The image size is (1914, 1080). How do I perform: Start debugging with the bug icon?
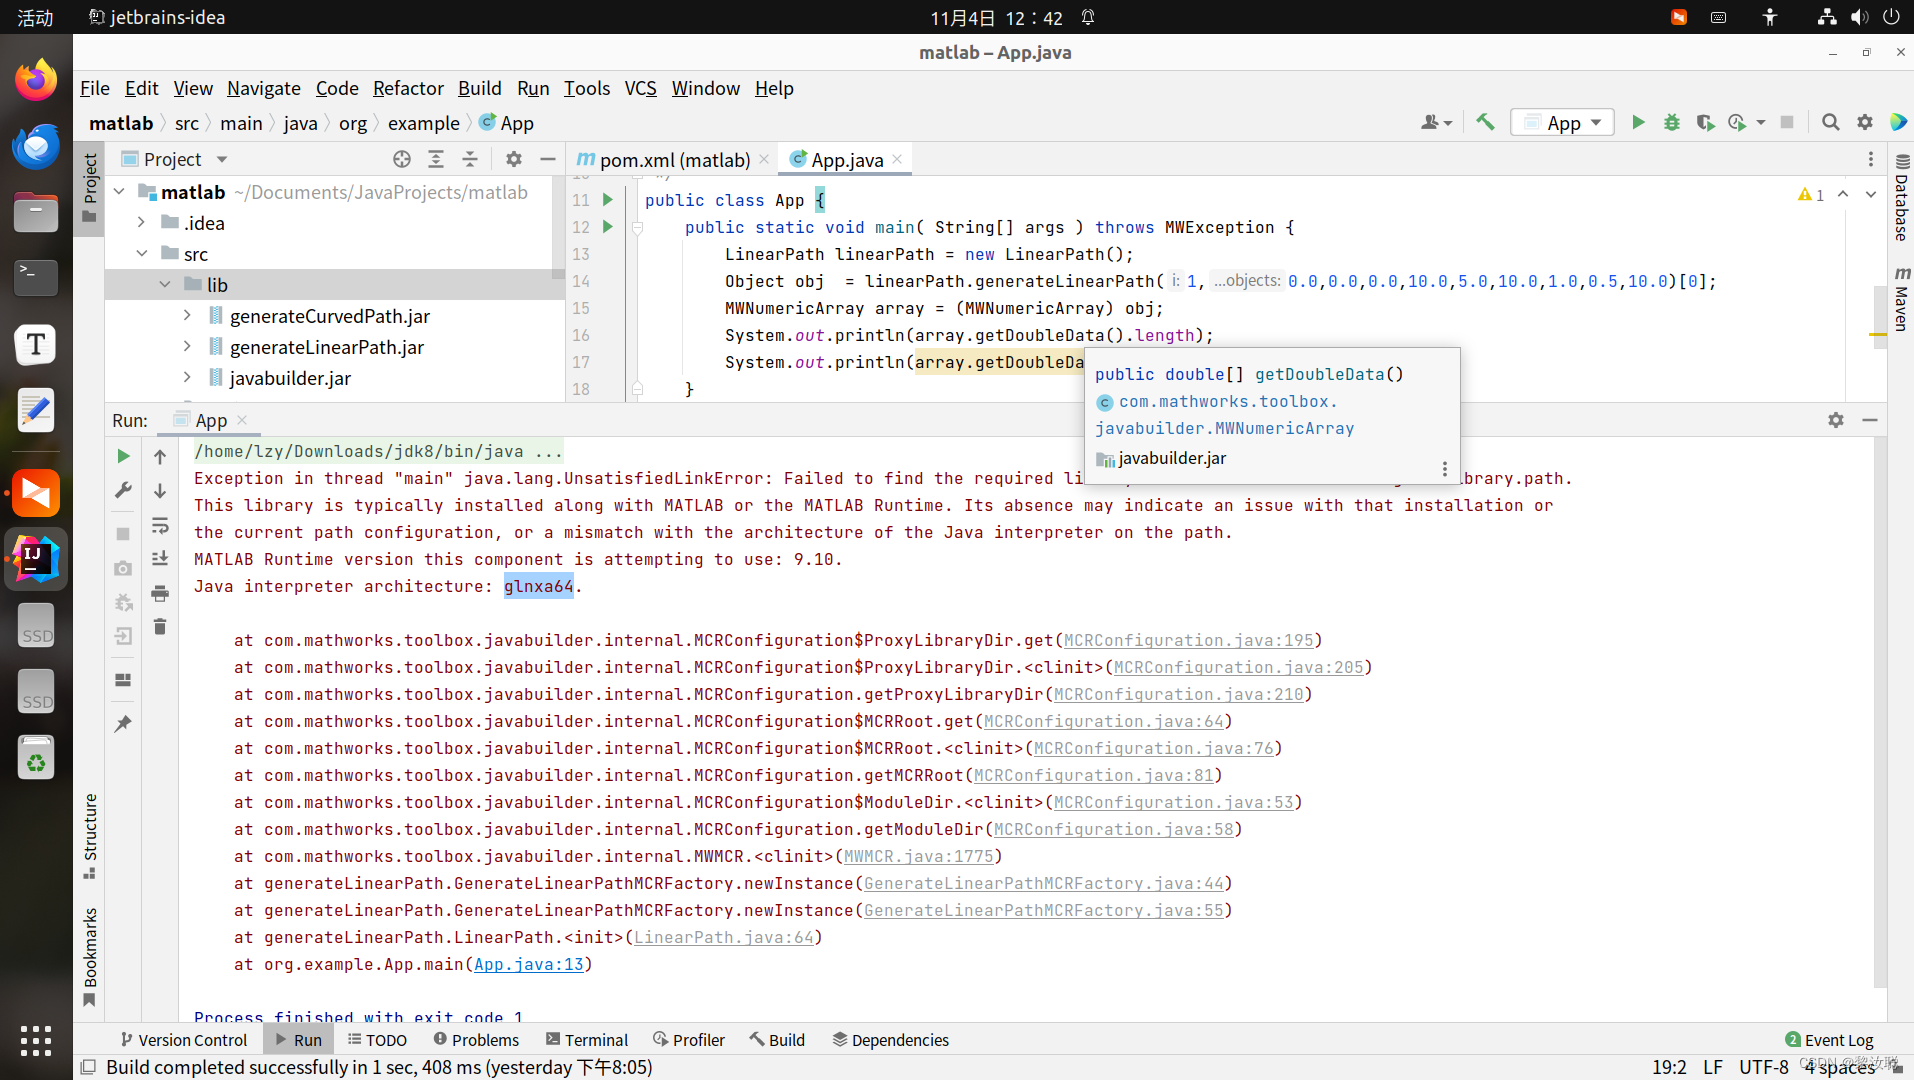(x=1672, y=122)
